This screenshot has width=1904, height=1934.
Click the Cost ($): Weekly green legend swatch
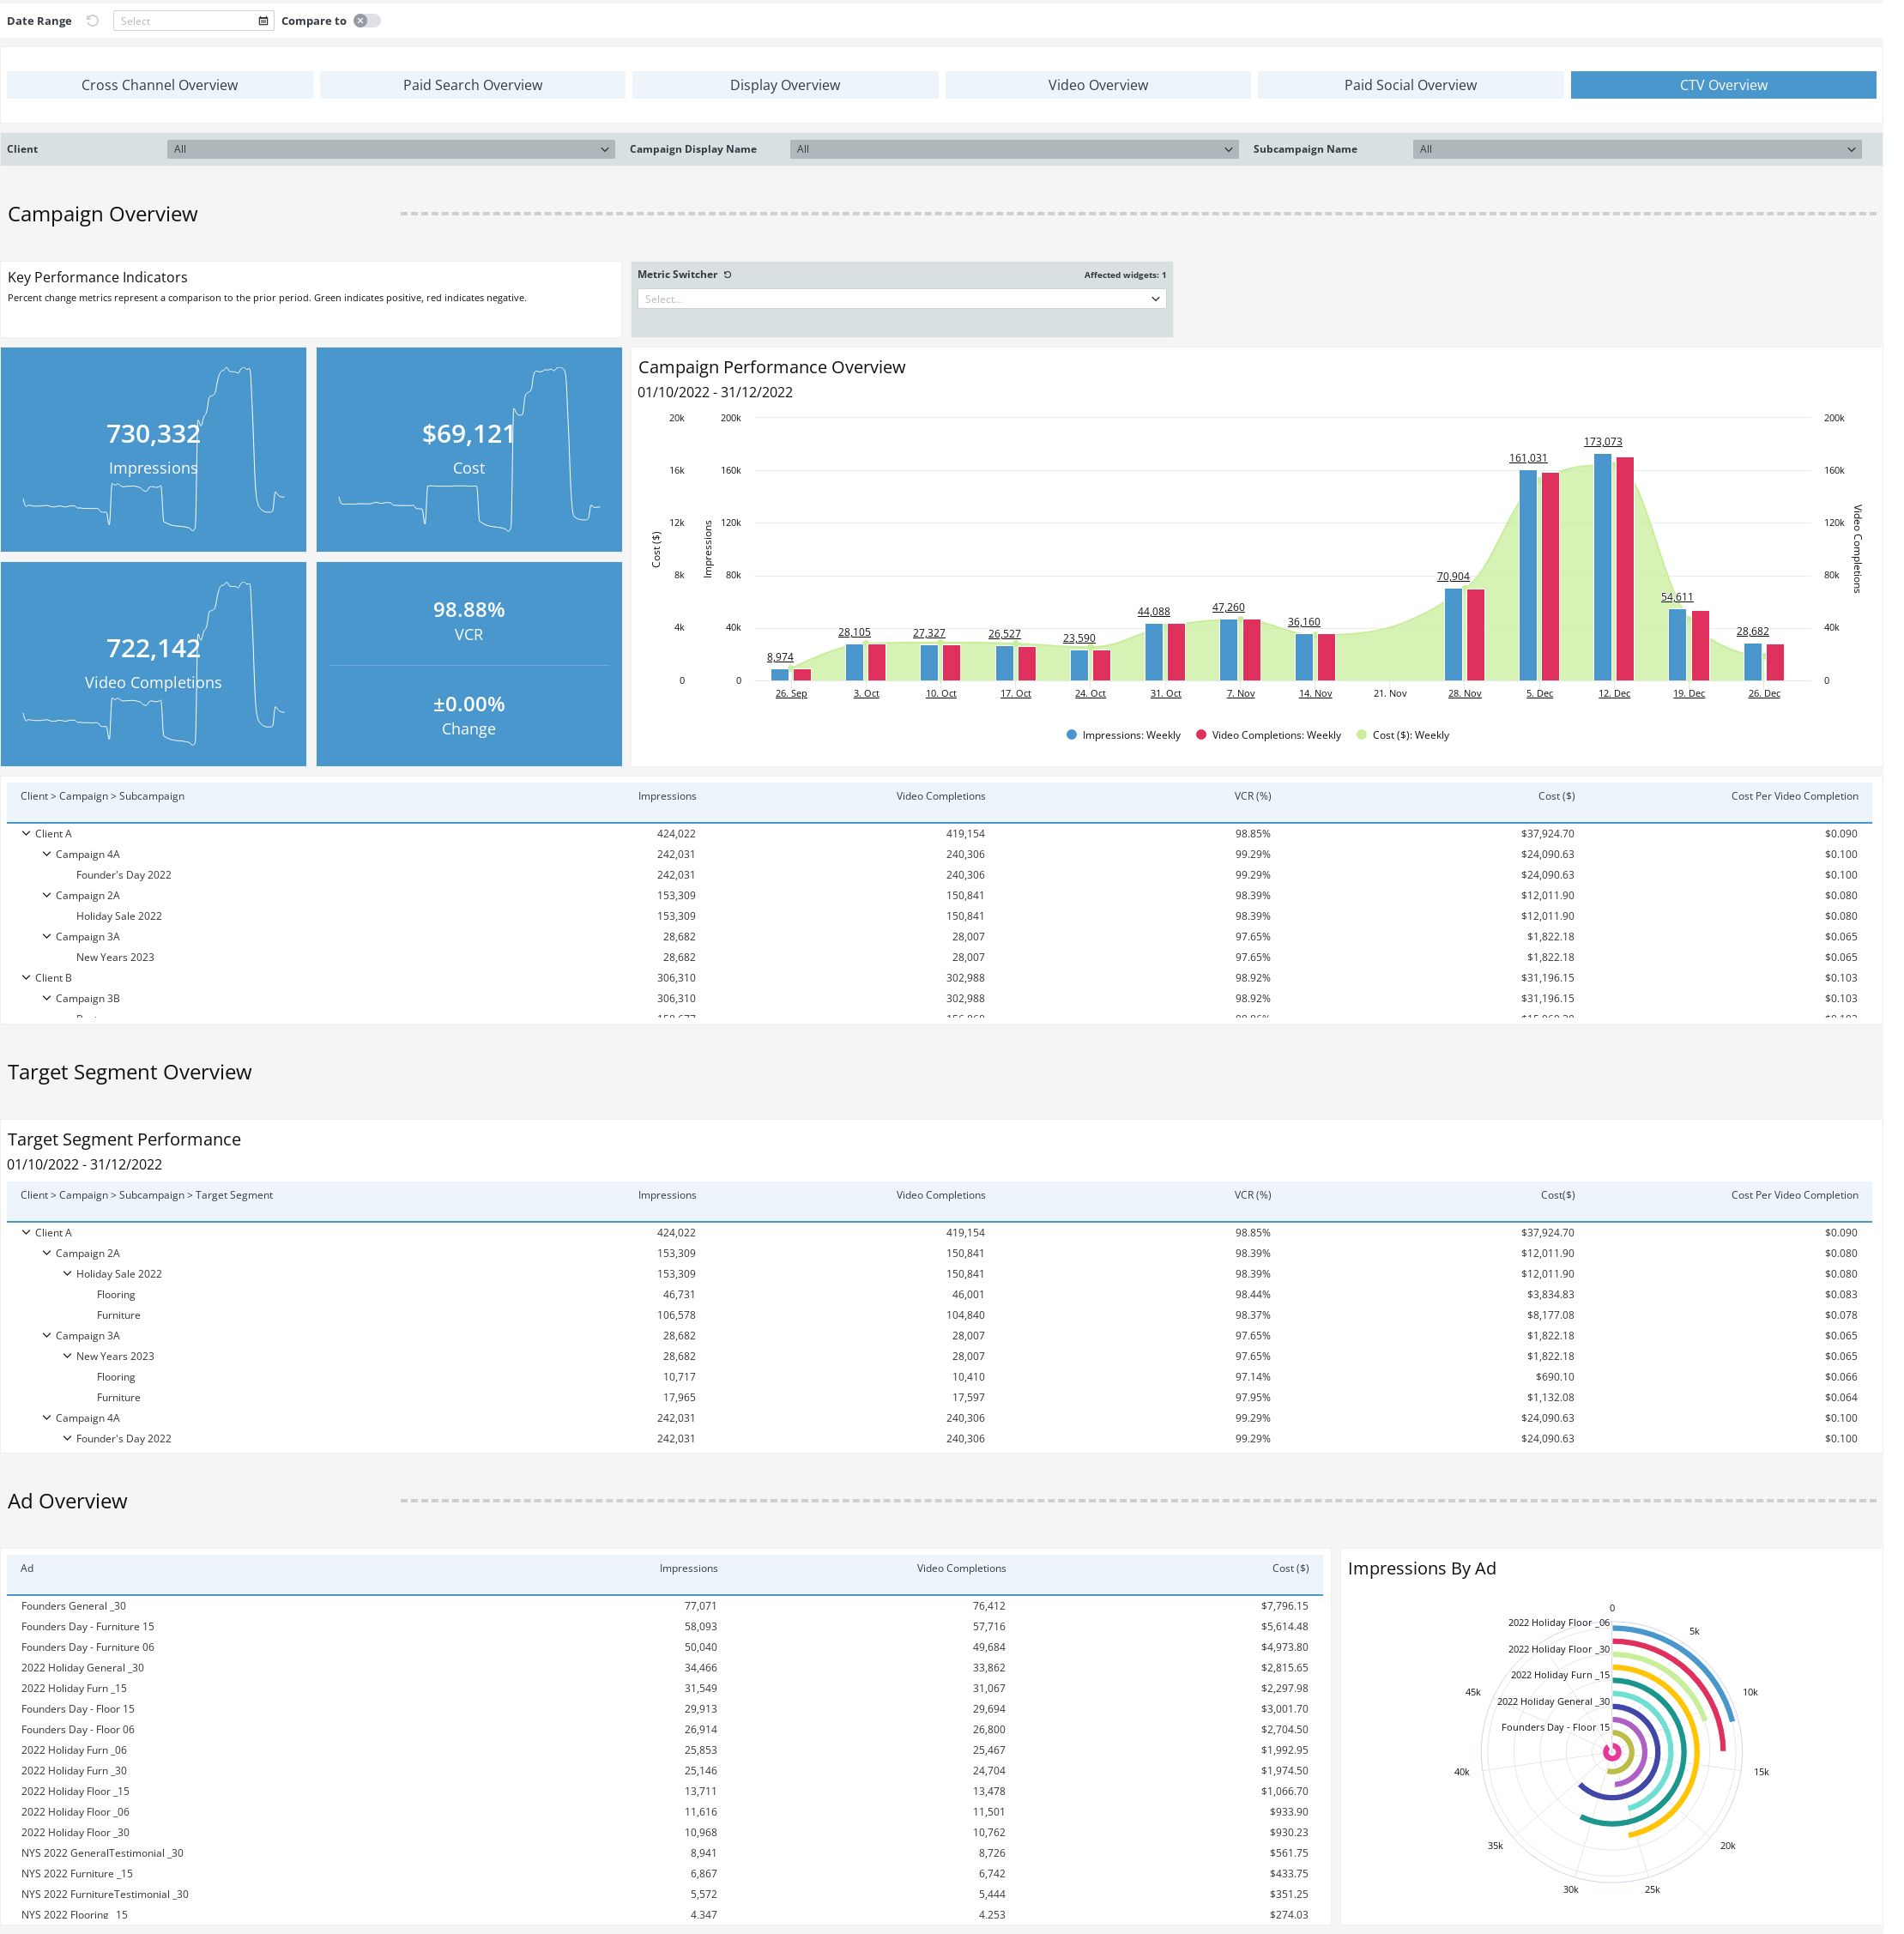pos(1361,736)
